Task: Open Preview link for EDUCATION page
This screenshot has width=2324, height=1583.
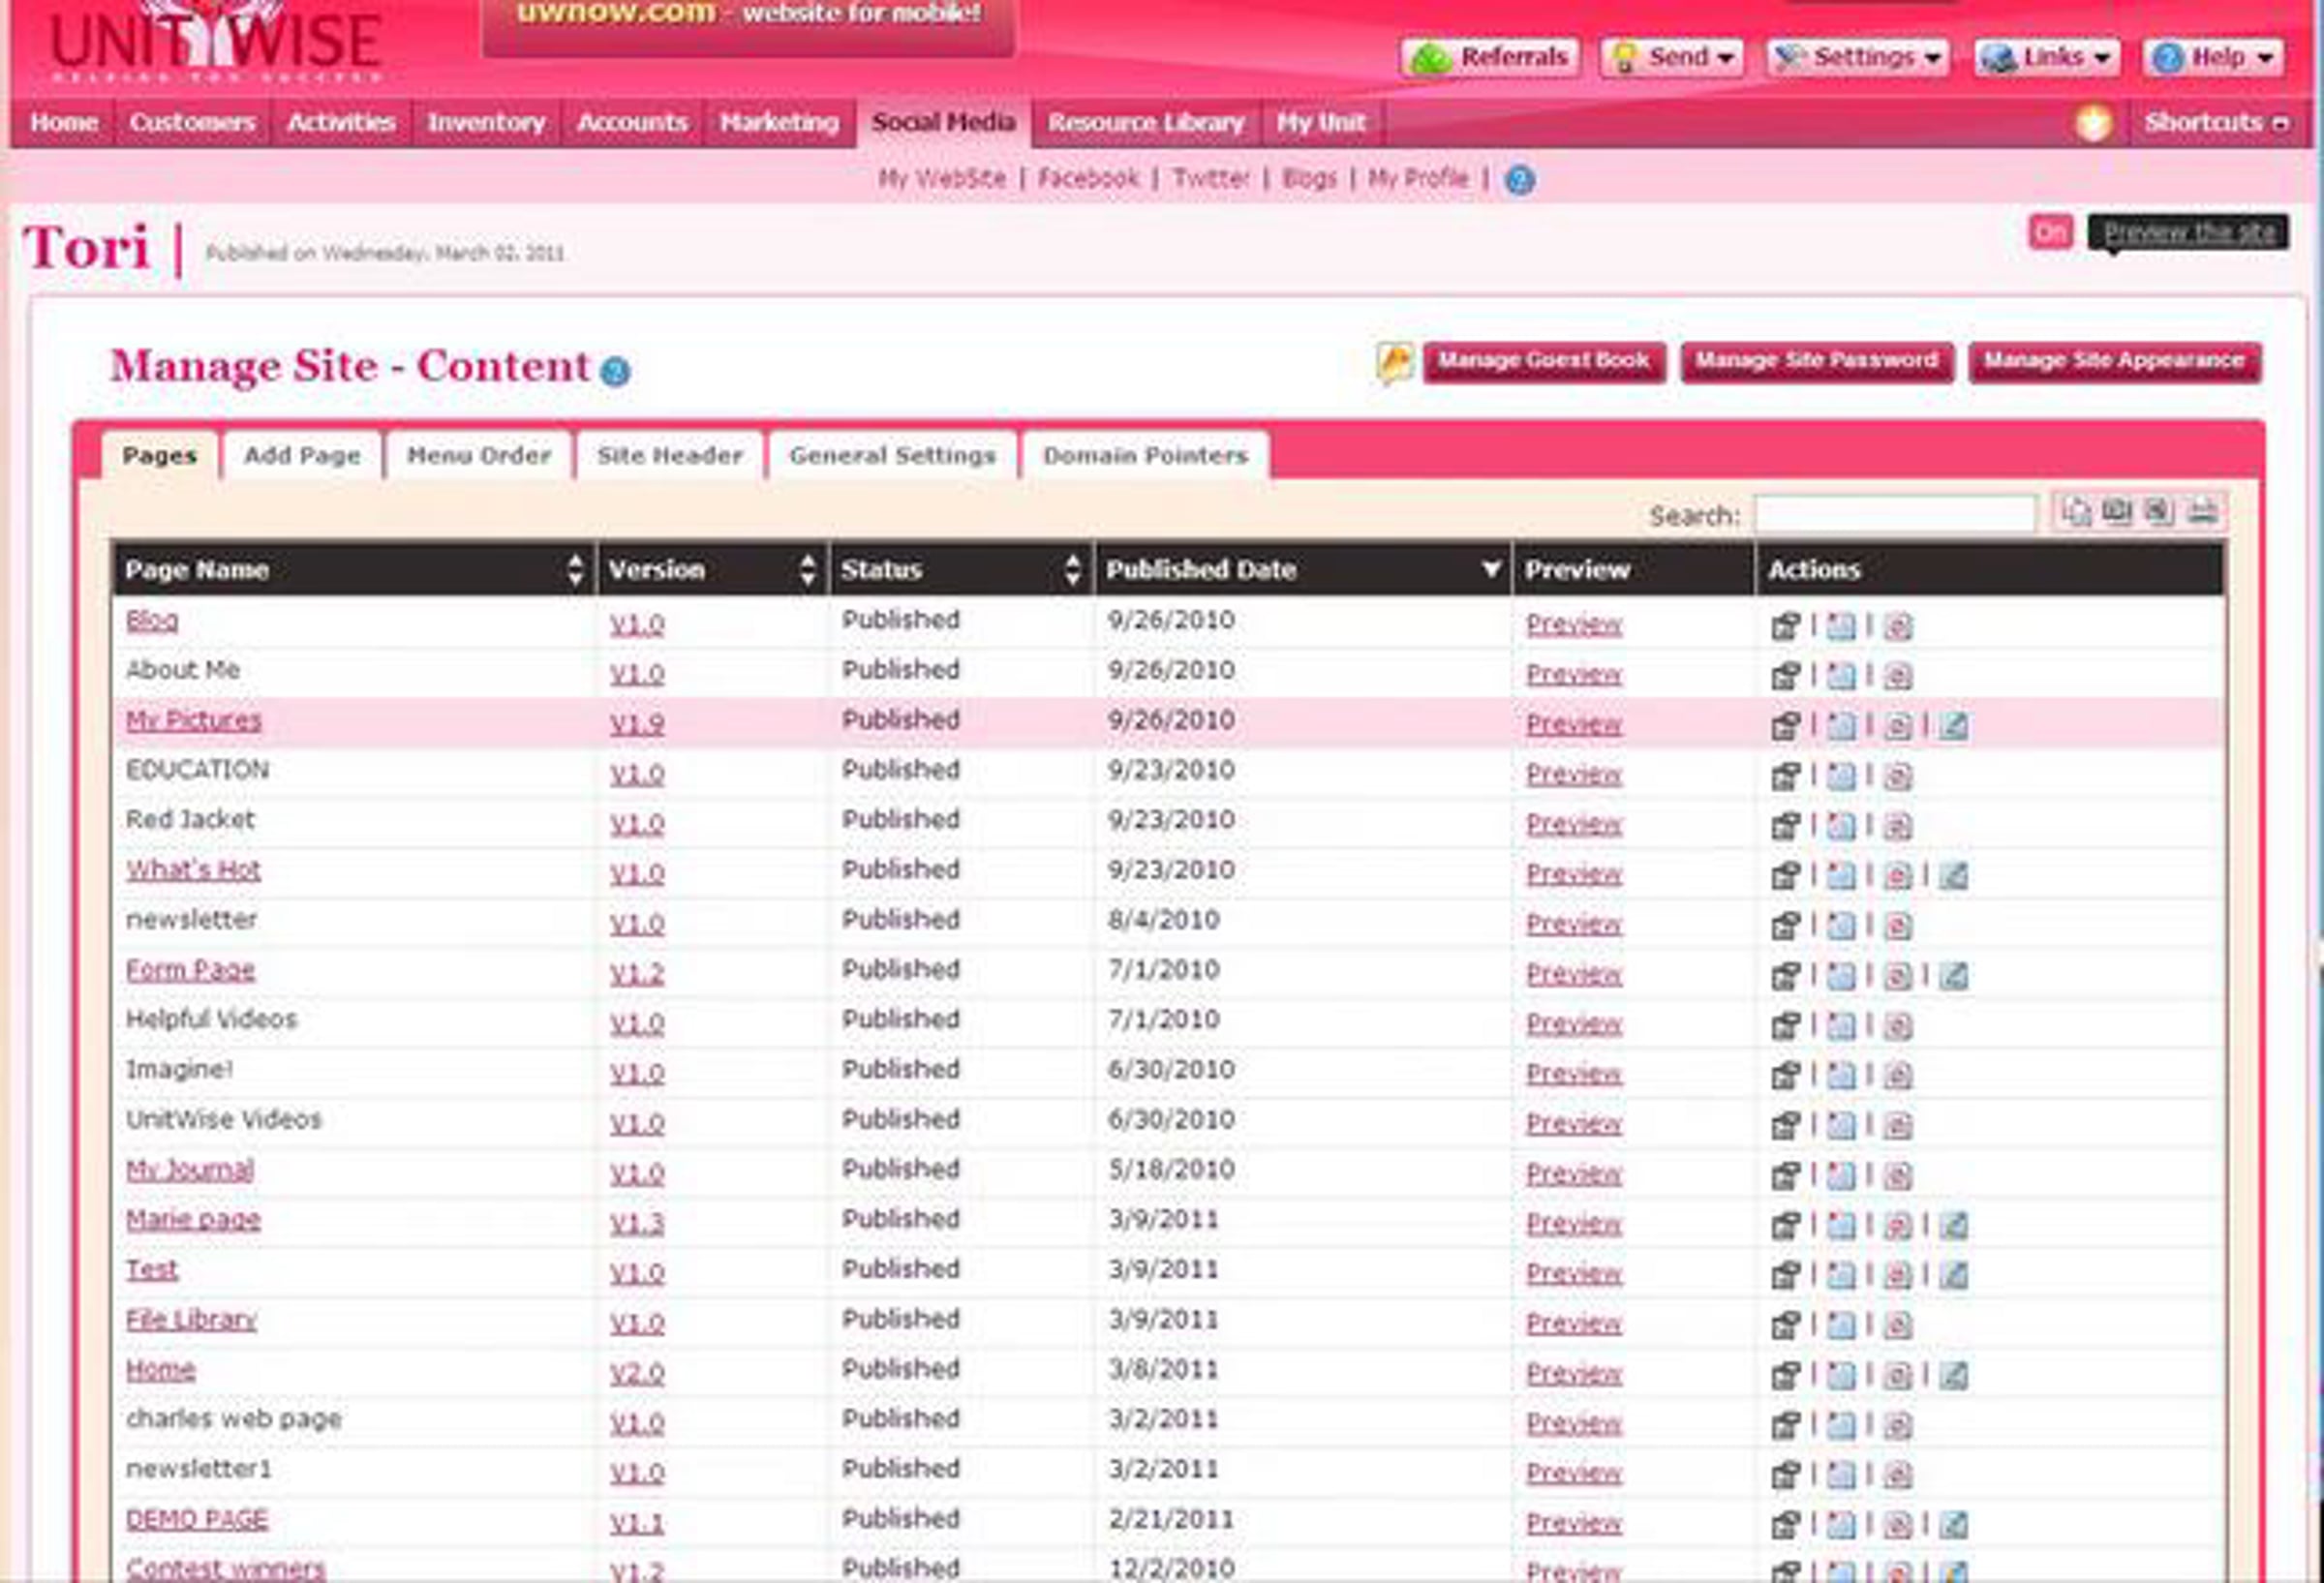Action: coord(1573,775)
